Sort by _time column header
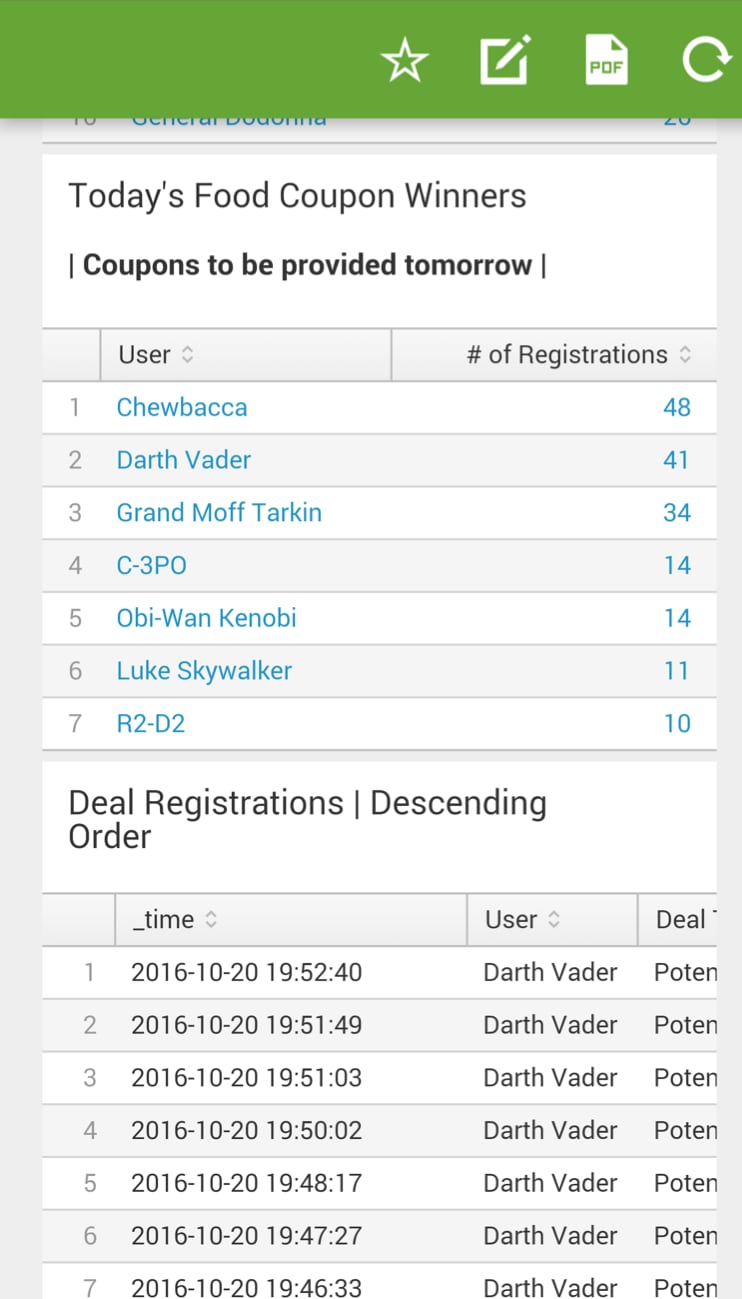The height and width of the screenshot is (1299, 742). pyautogui.click(x=291, y=920)
